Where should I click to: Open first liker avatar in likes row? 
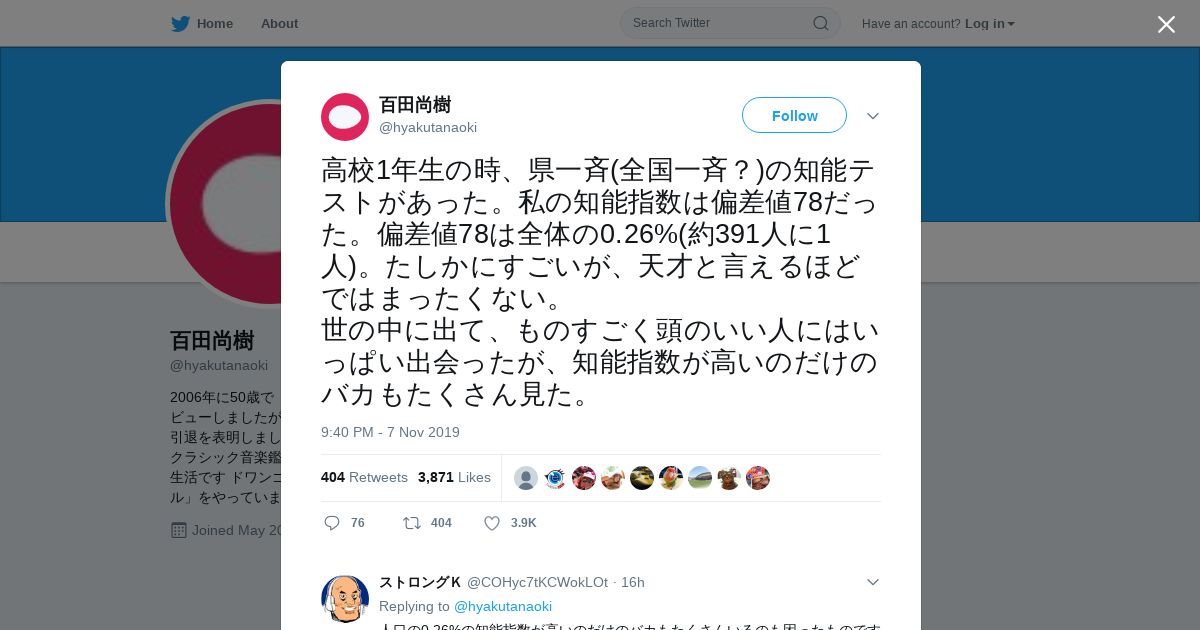[x=526, y=478]
